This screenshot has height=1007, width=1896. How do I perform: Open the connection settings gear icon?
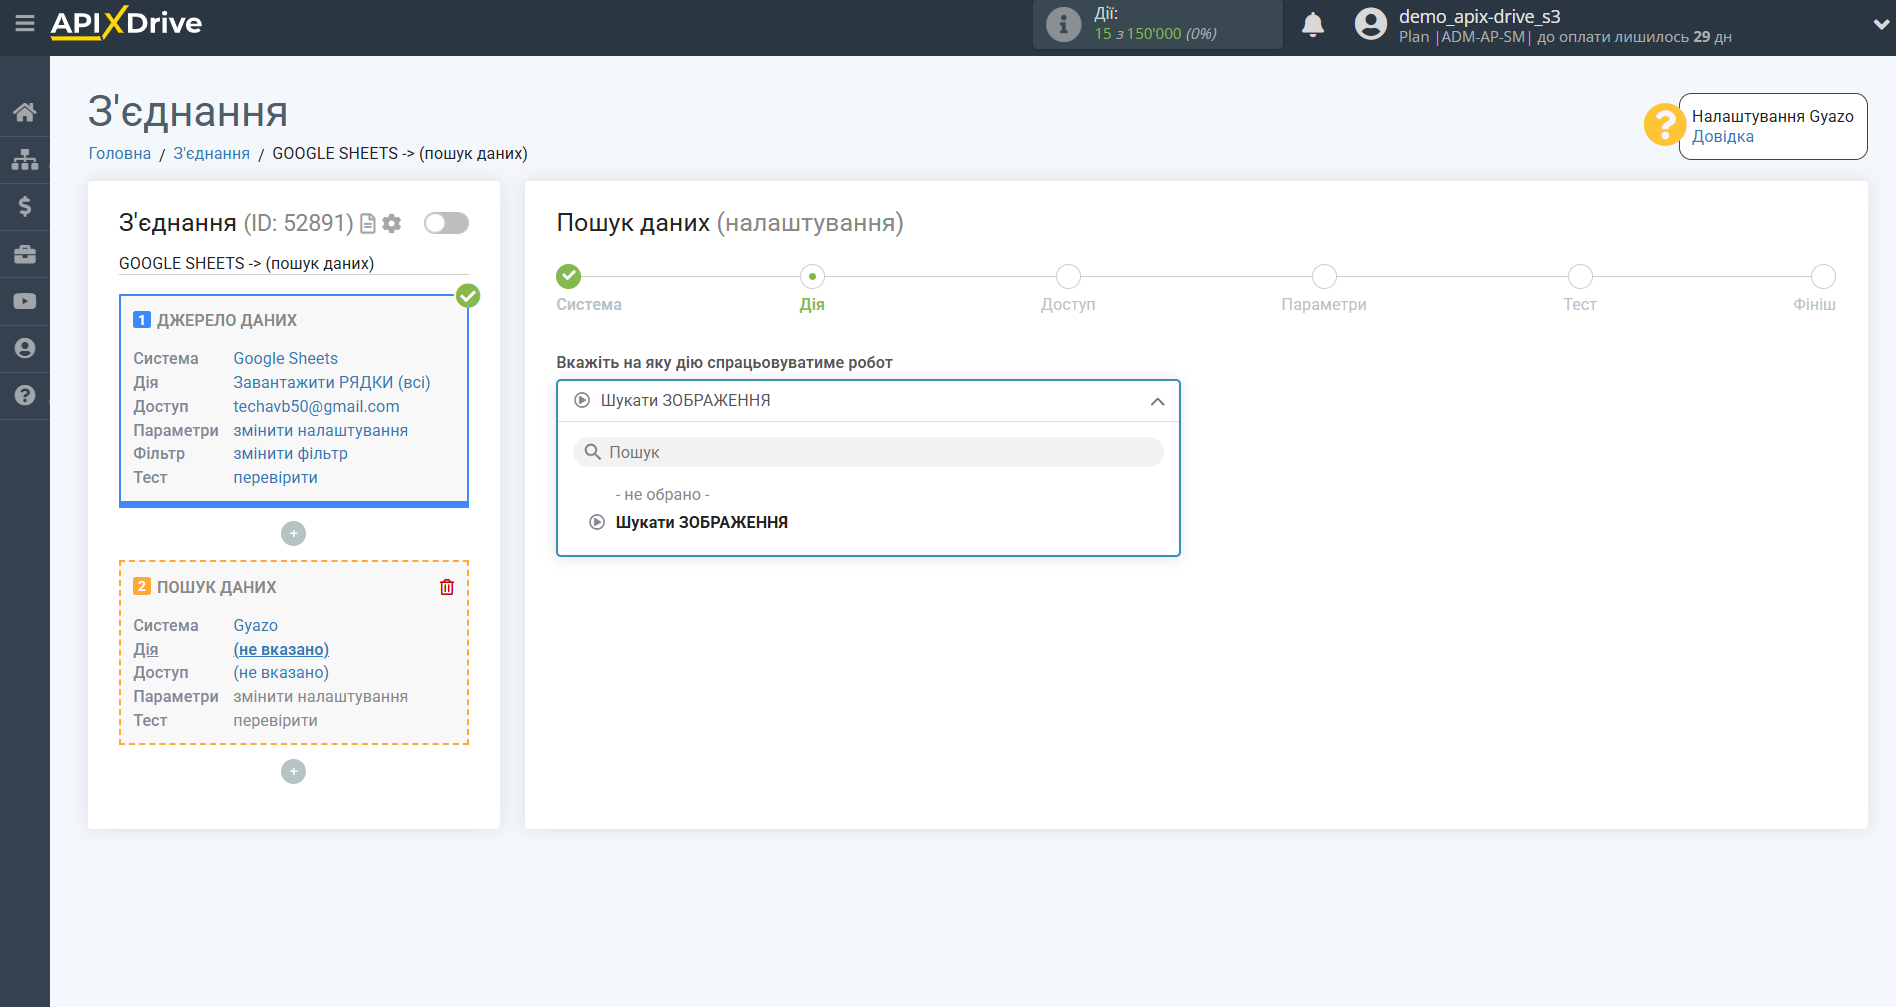point(391,223)
